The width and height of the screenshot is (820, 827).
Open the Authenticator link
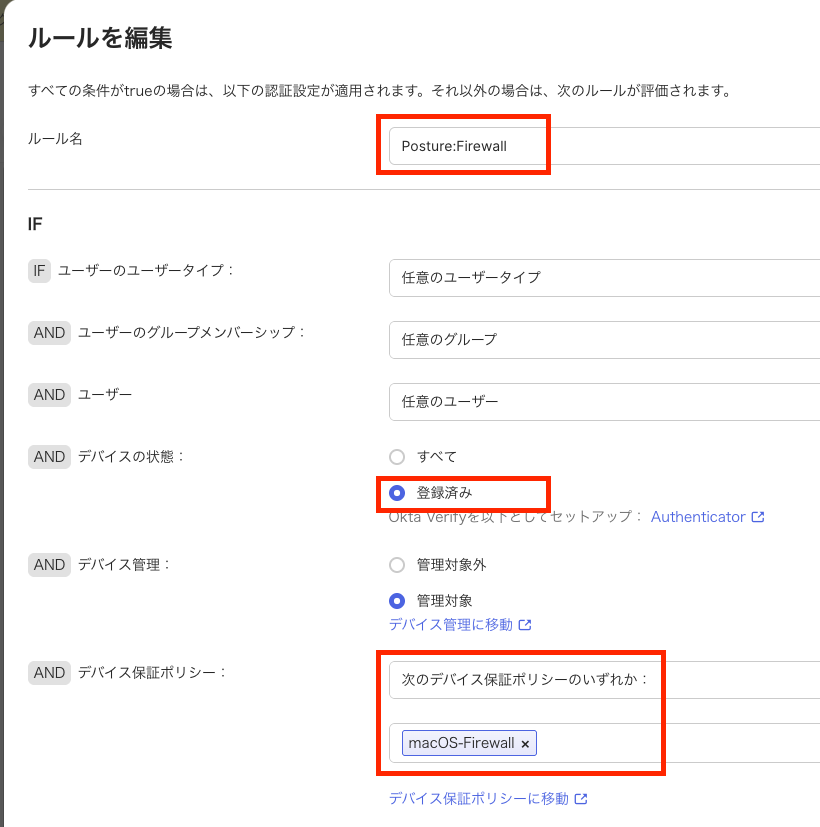pos(698,517)
